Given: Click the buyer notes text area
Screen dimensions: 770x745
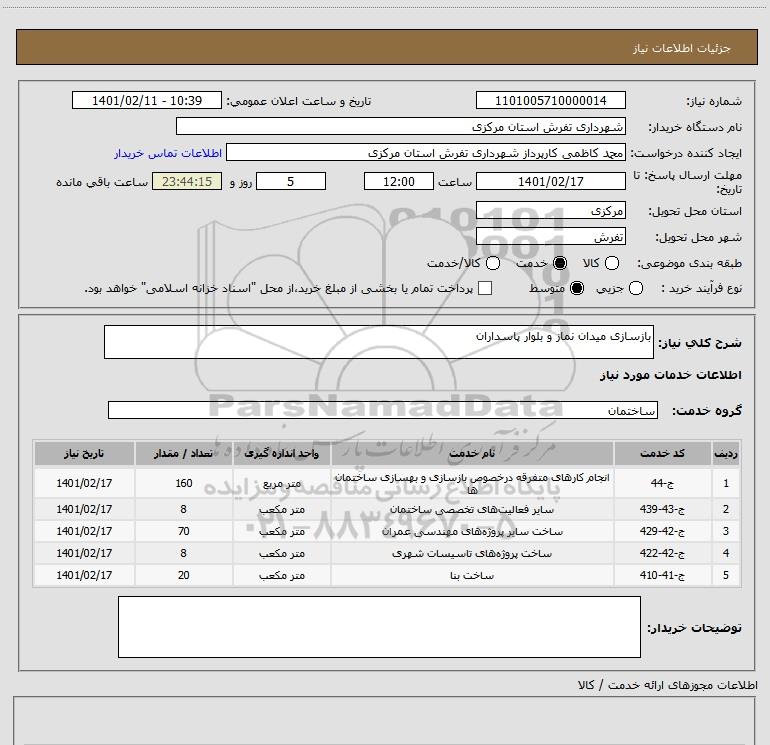Looking at the screenshot, I should [x=379, y=627].
